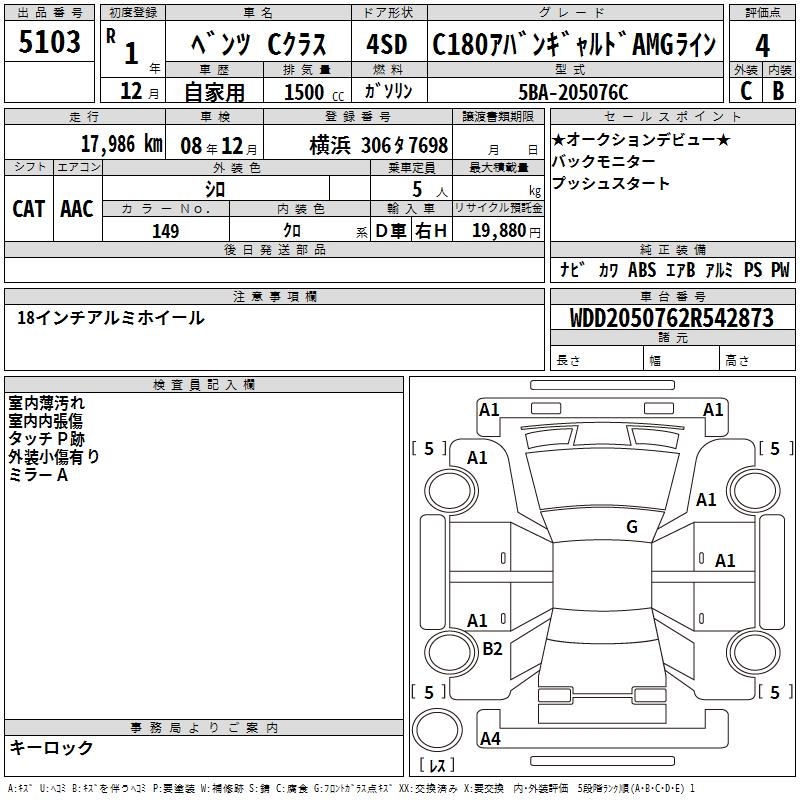Screen dimensions: 800x800
Task: Click the D車 import indicator
Action: (x=391, y=231)
